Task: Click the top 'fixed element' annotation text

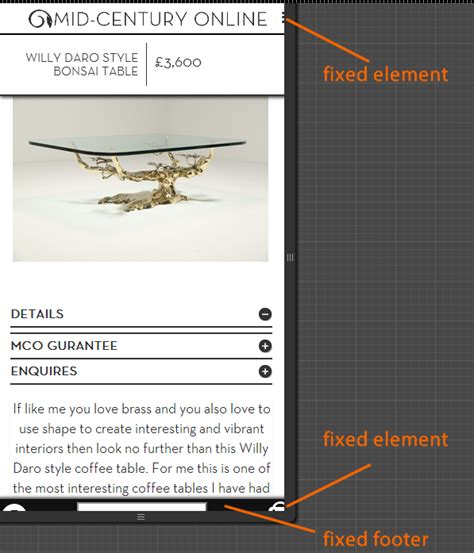Action: point(385,74)
